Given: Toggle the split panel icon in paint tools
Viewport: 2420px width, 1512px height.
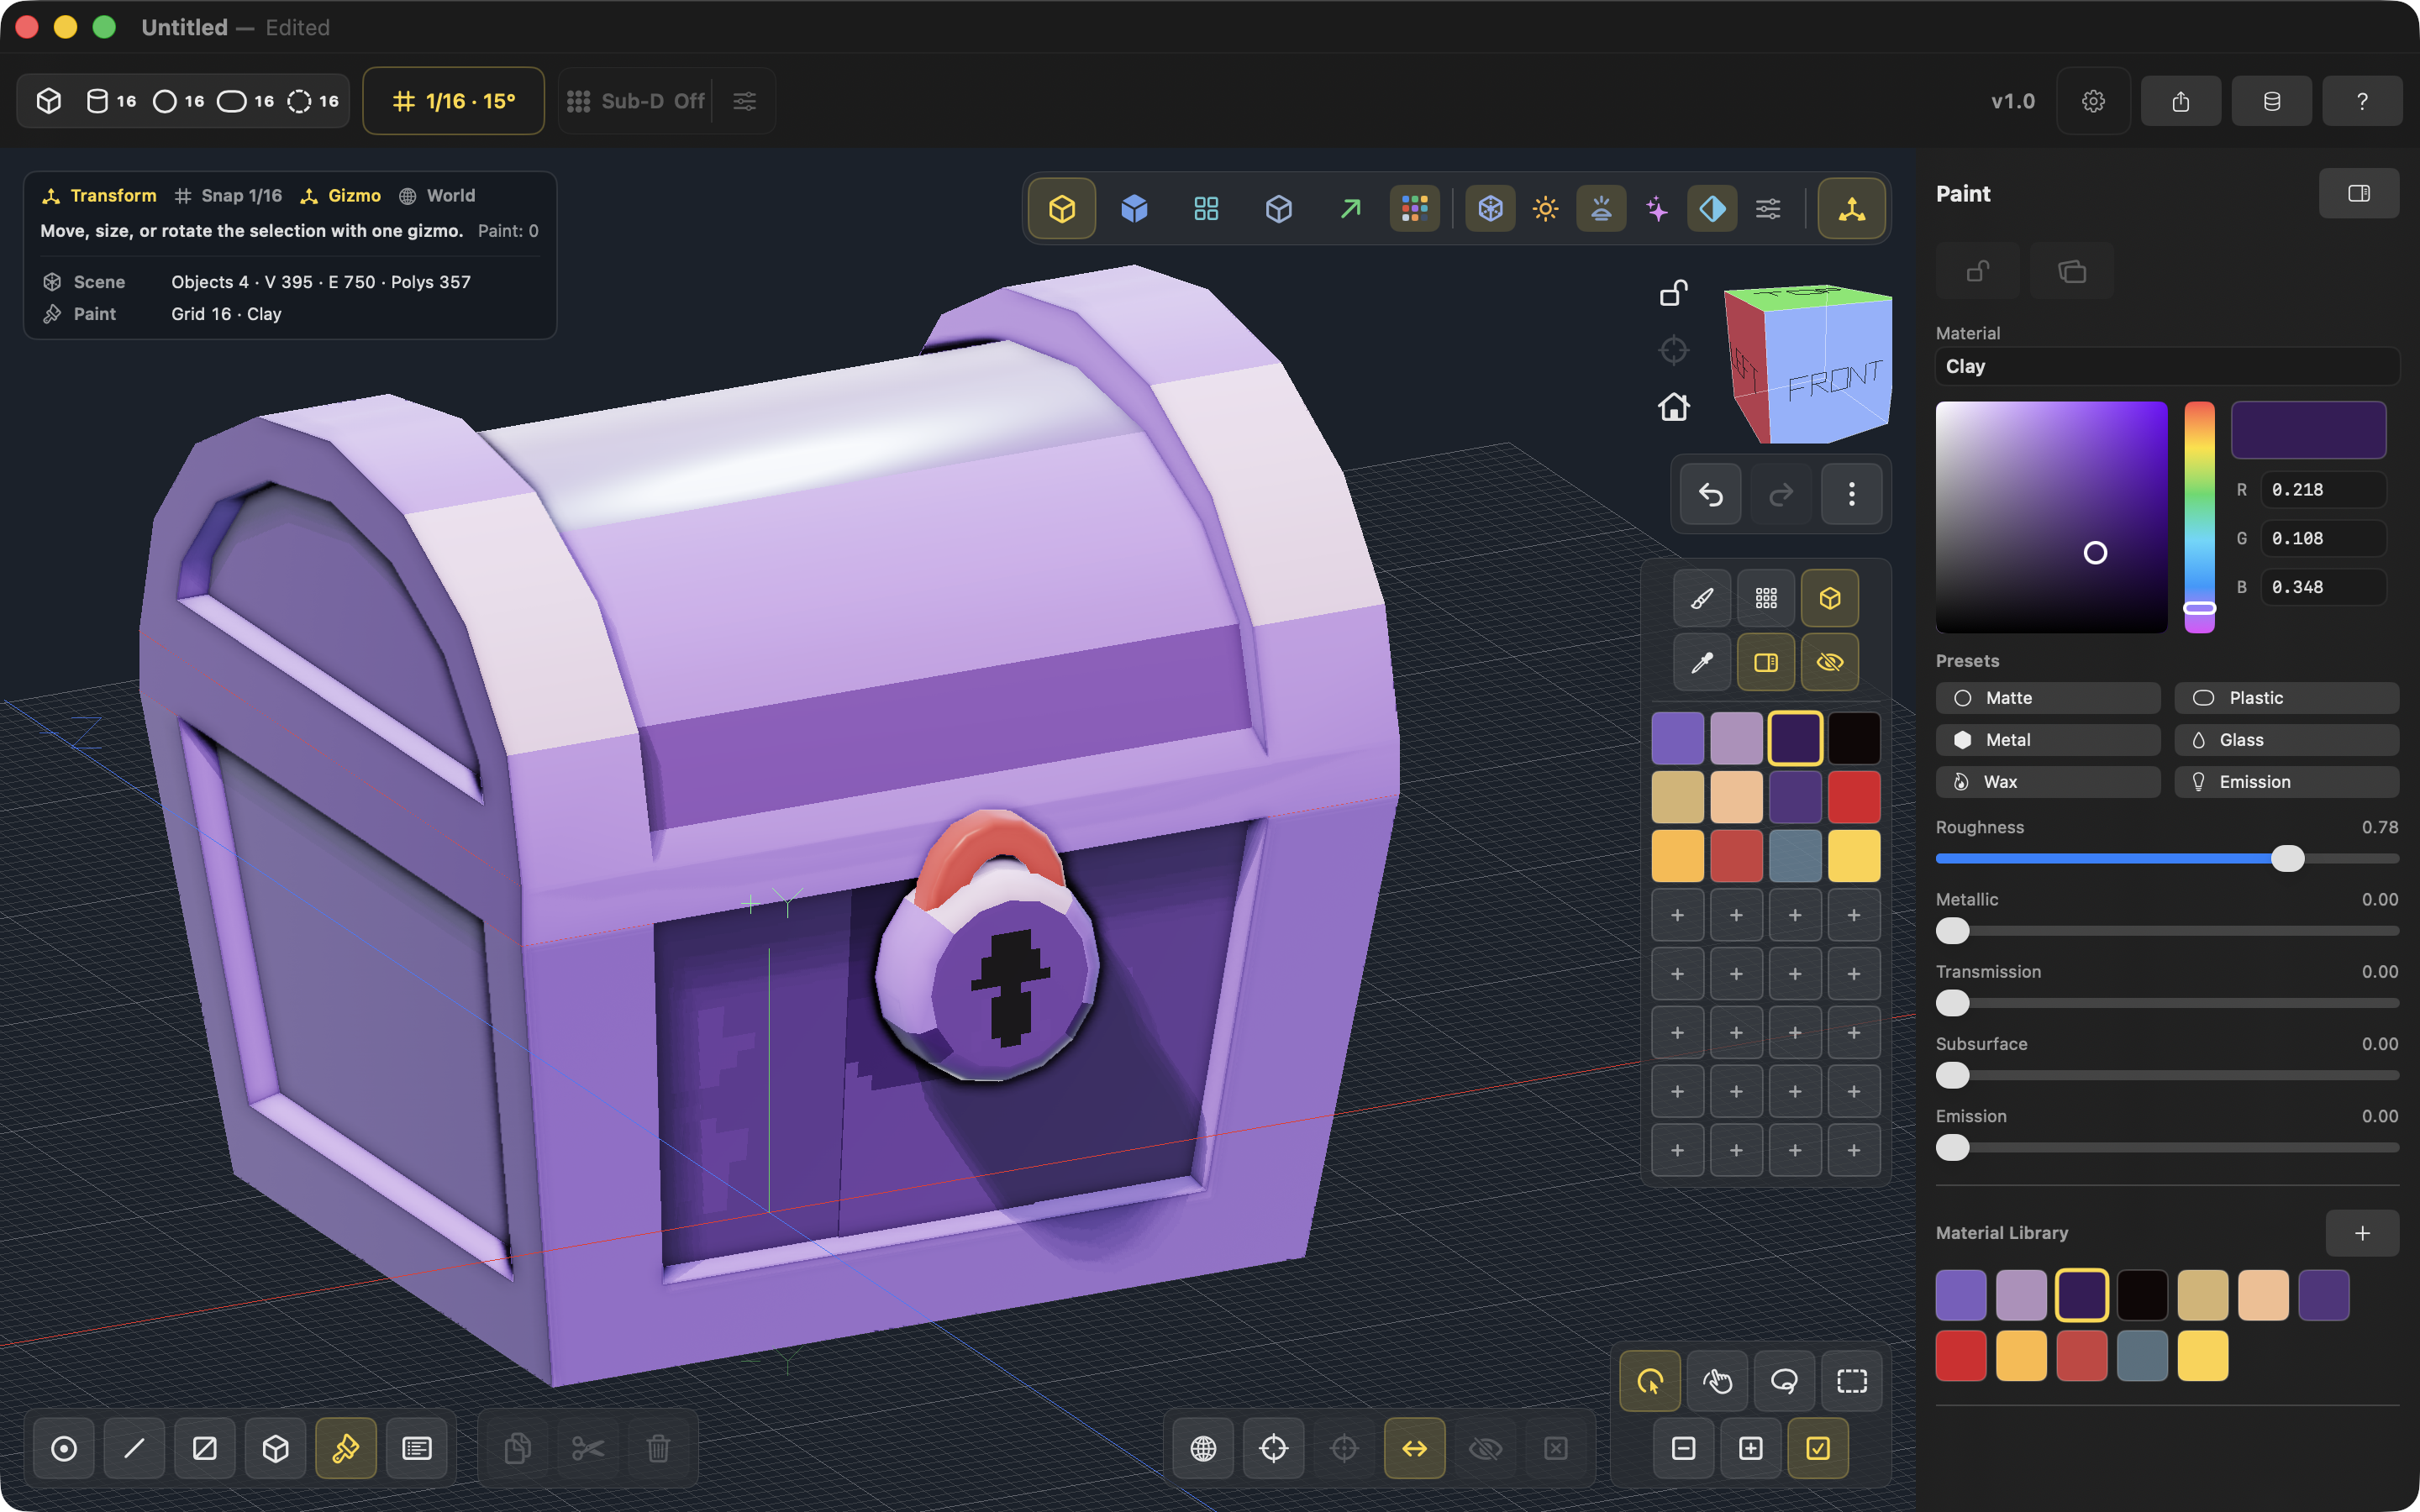Looking at the screenshot, I should [x=1766, y=662].
